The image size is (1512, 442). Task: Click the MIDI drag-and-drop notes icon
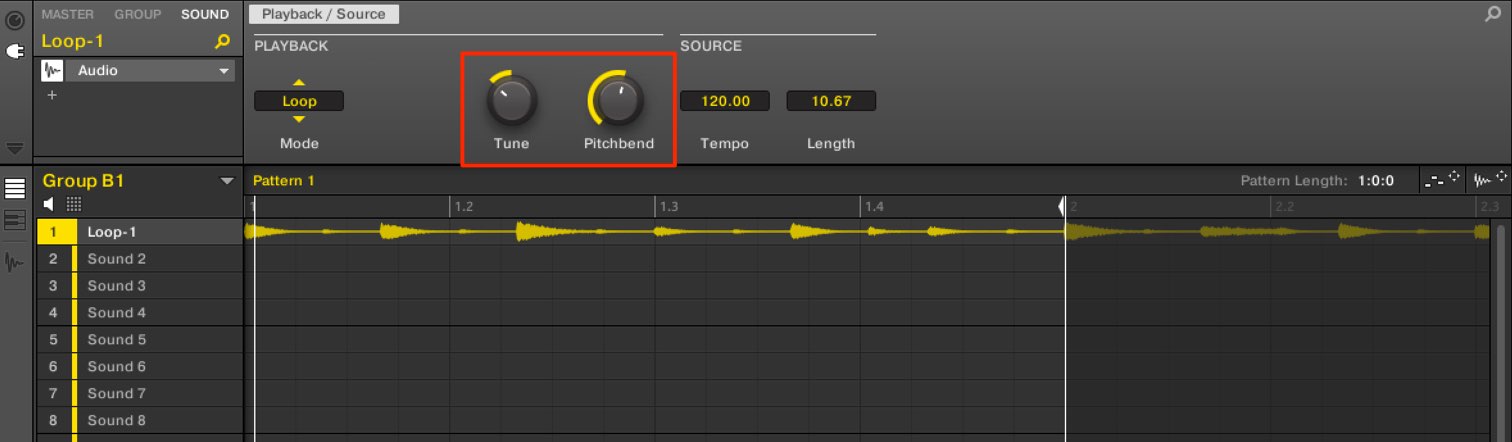[x=1441, y=180]
